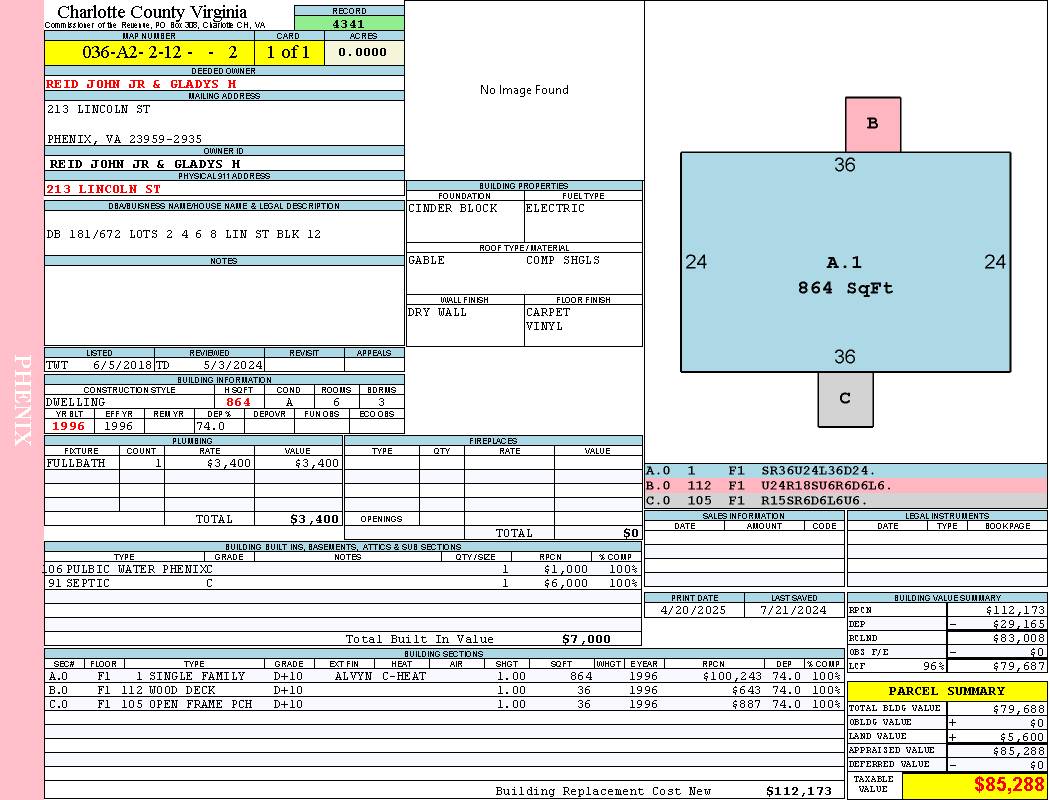
Task: Click the red year built value 1996
Action: (x=69, y=426)
